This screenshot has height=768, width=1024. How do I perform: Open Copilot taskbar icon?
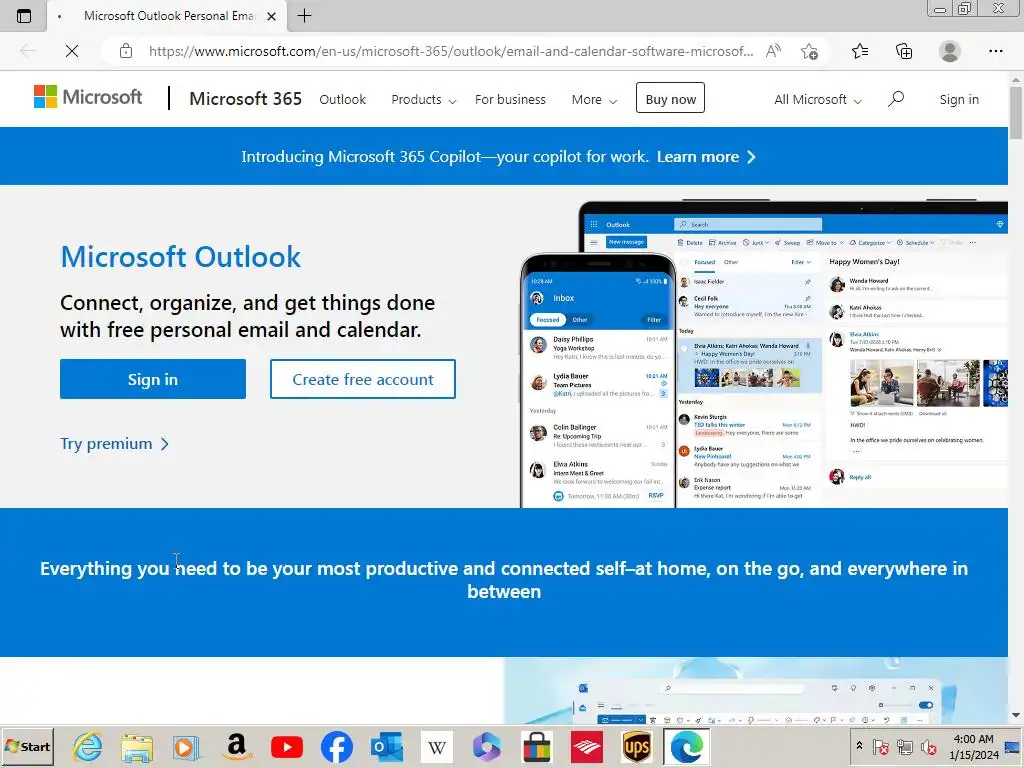(x=487, y=747)
